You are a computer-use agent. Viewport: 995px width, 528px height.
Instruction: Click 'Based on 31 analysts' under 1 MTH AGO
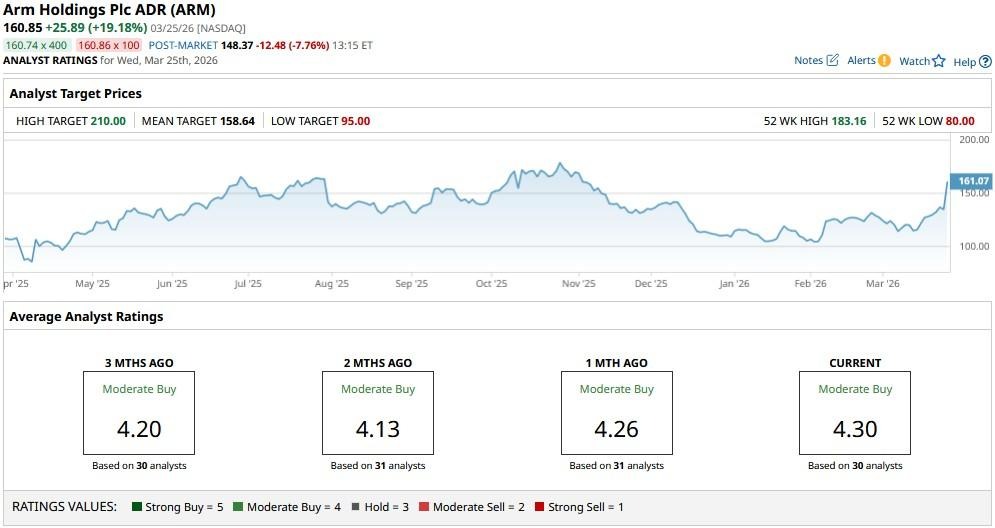point(616,465)
